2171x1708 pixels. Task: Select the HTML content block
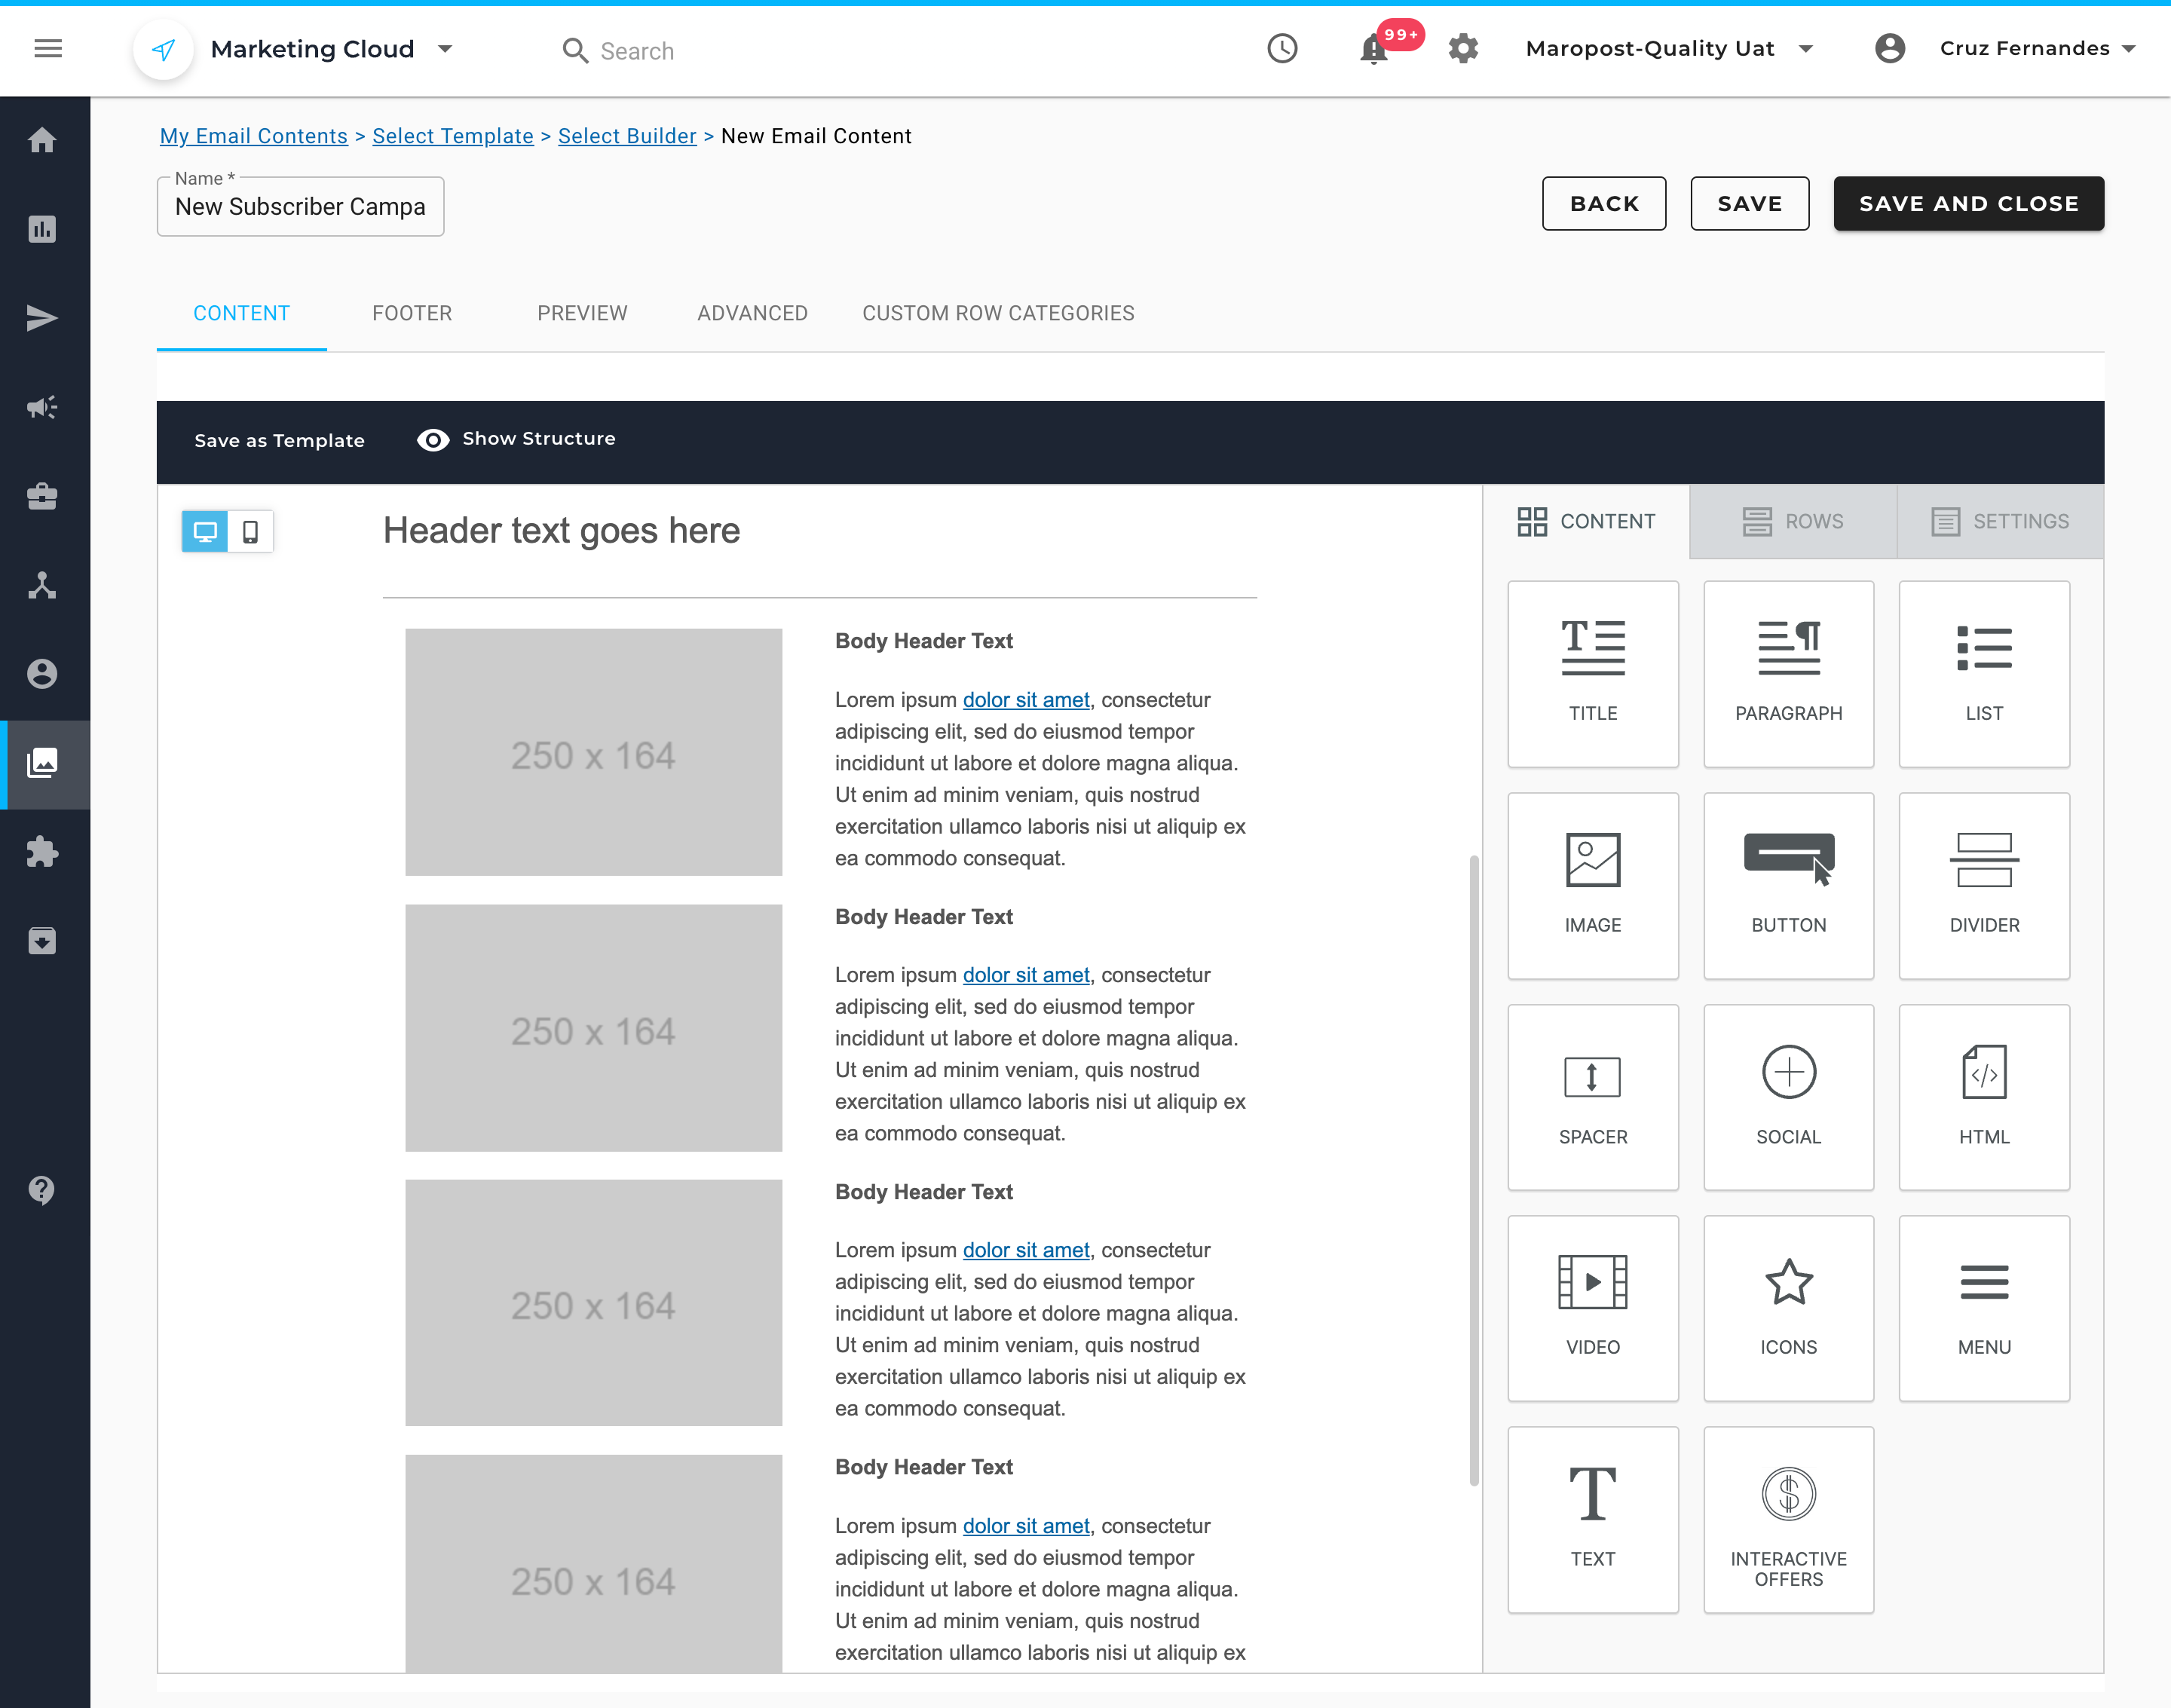[1983, 1096]
